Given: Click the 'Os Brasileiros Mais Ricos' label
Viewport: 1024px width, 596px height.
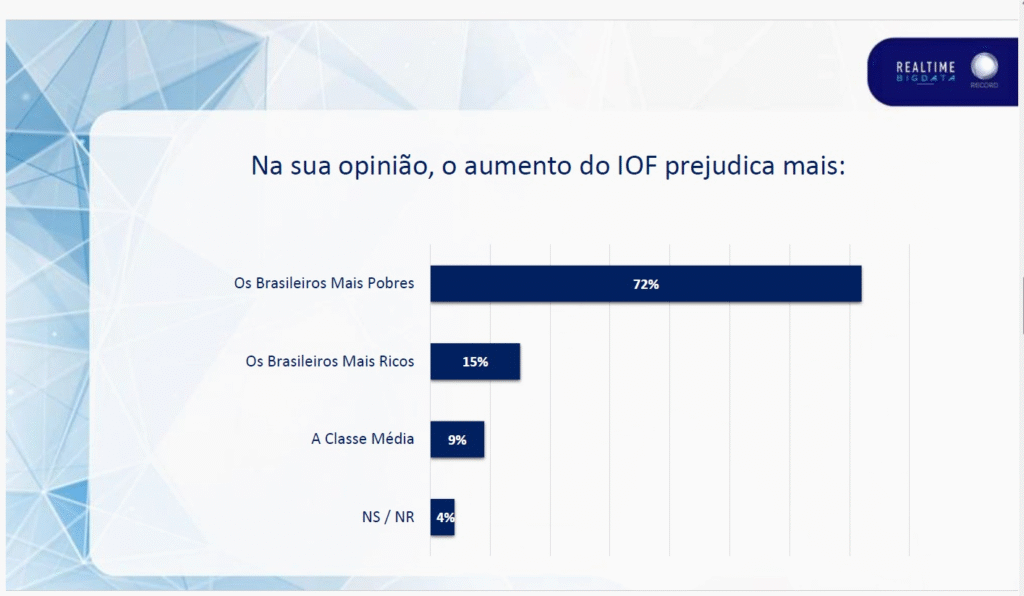Looking at the screenshot, I should coord(330,361).
